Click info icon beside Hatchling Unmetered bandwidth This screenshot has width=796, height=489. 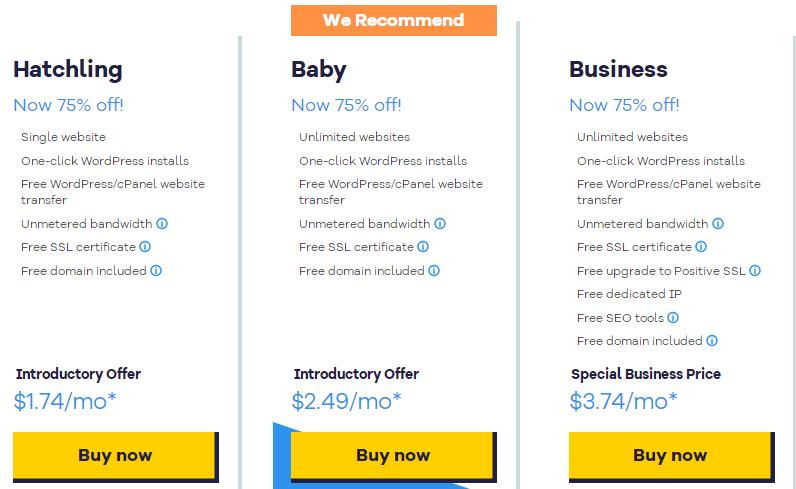pyautogui.click(x=162, y=224)
